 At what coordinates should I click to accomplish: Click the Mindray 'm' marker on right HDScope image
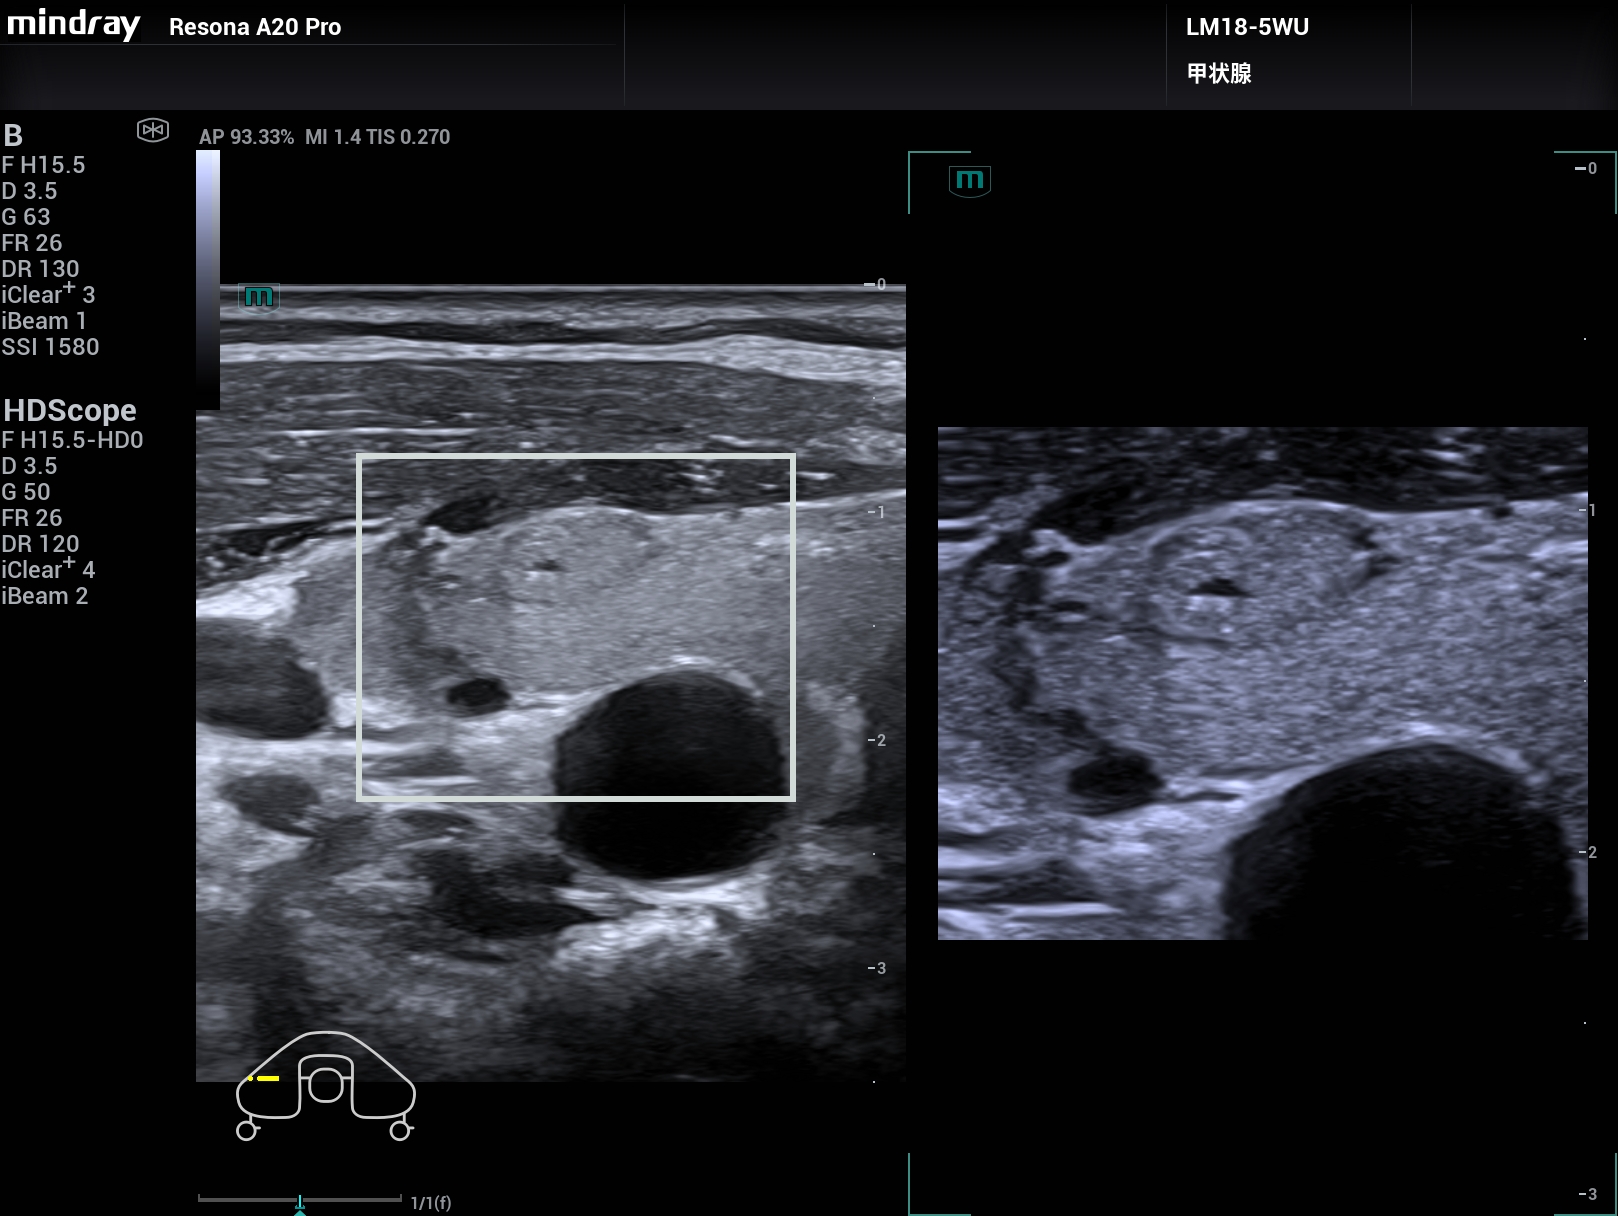click(969, 181)
